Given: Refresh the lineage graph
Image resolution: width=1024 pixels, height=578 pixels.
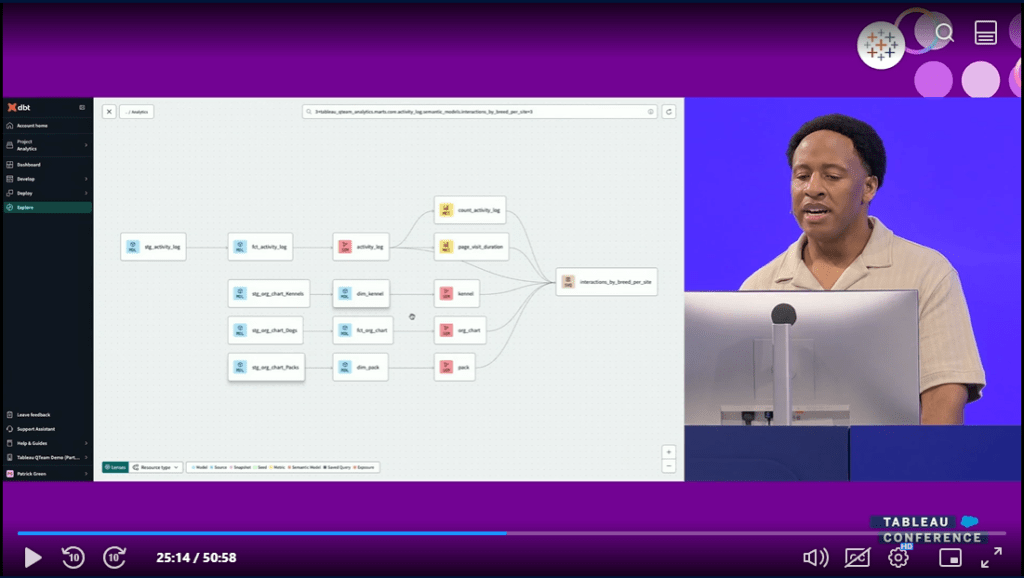Looking at the screenshot, I should pyautogui.click(x=669, y=111).
